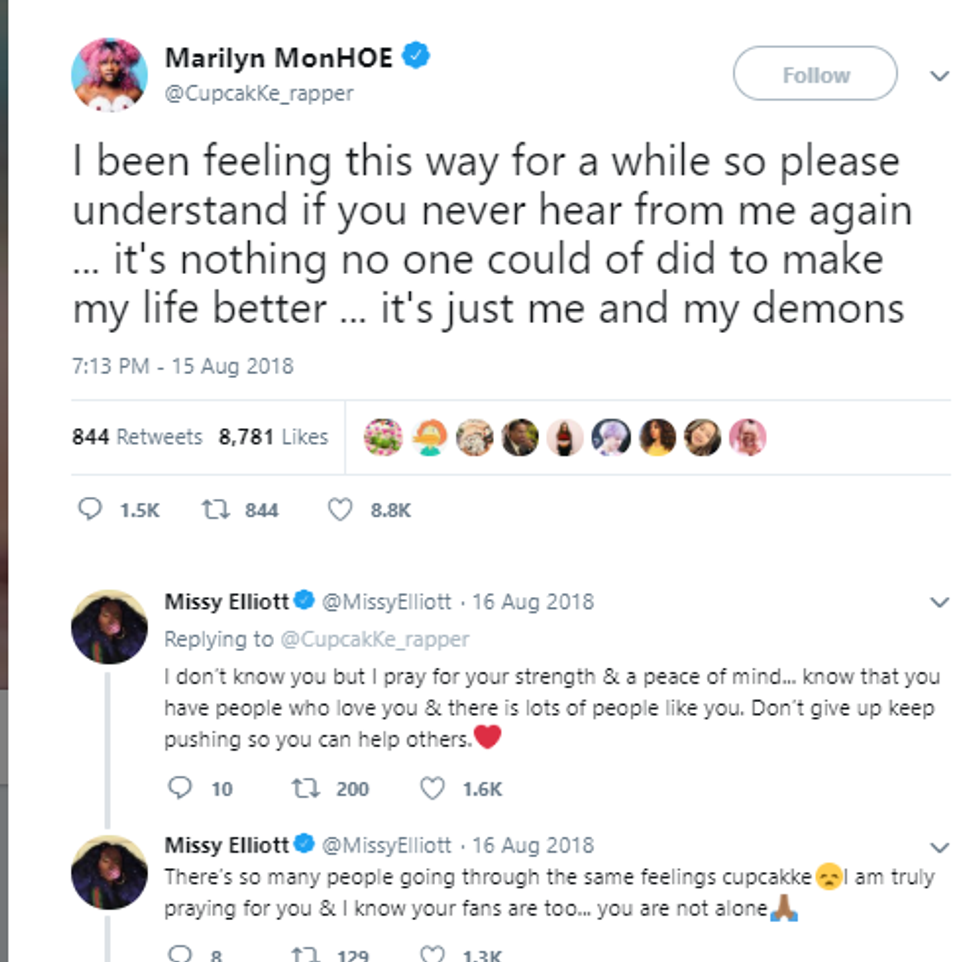Like Missy Elliott's tweet with 1.6K likes

(432, 789)
